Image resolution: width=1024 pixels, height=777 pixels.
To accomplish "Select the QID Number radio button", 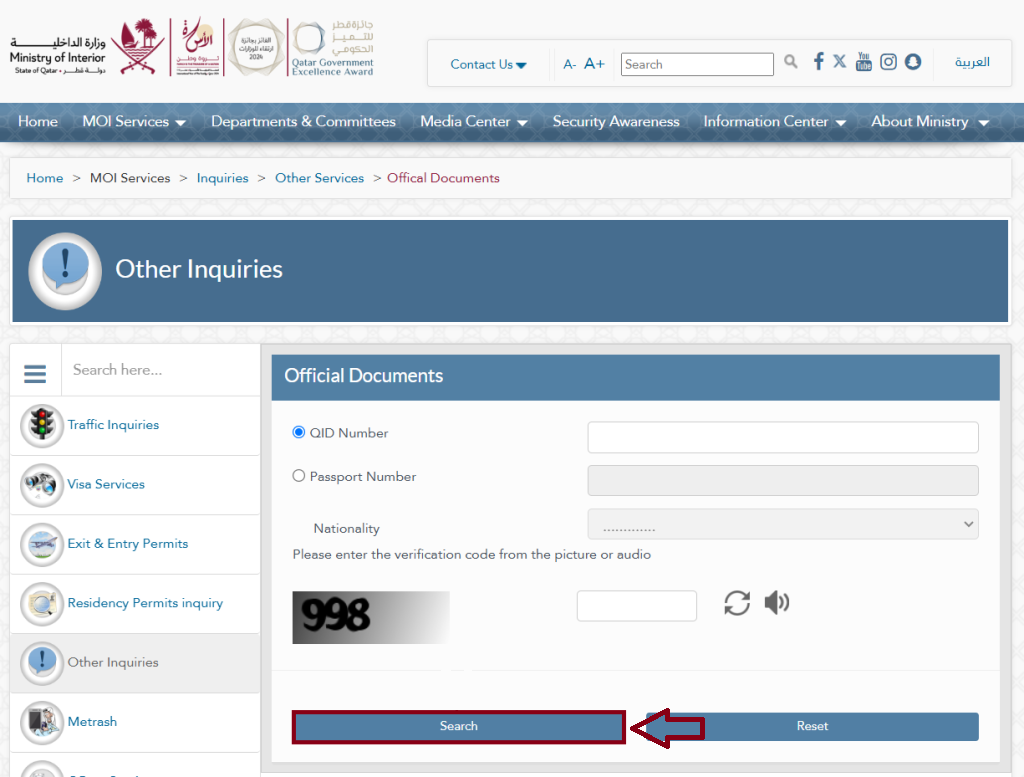I will 299,433.
